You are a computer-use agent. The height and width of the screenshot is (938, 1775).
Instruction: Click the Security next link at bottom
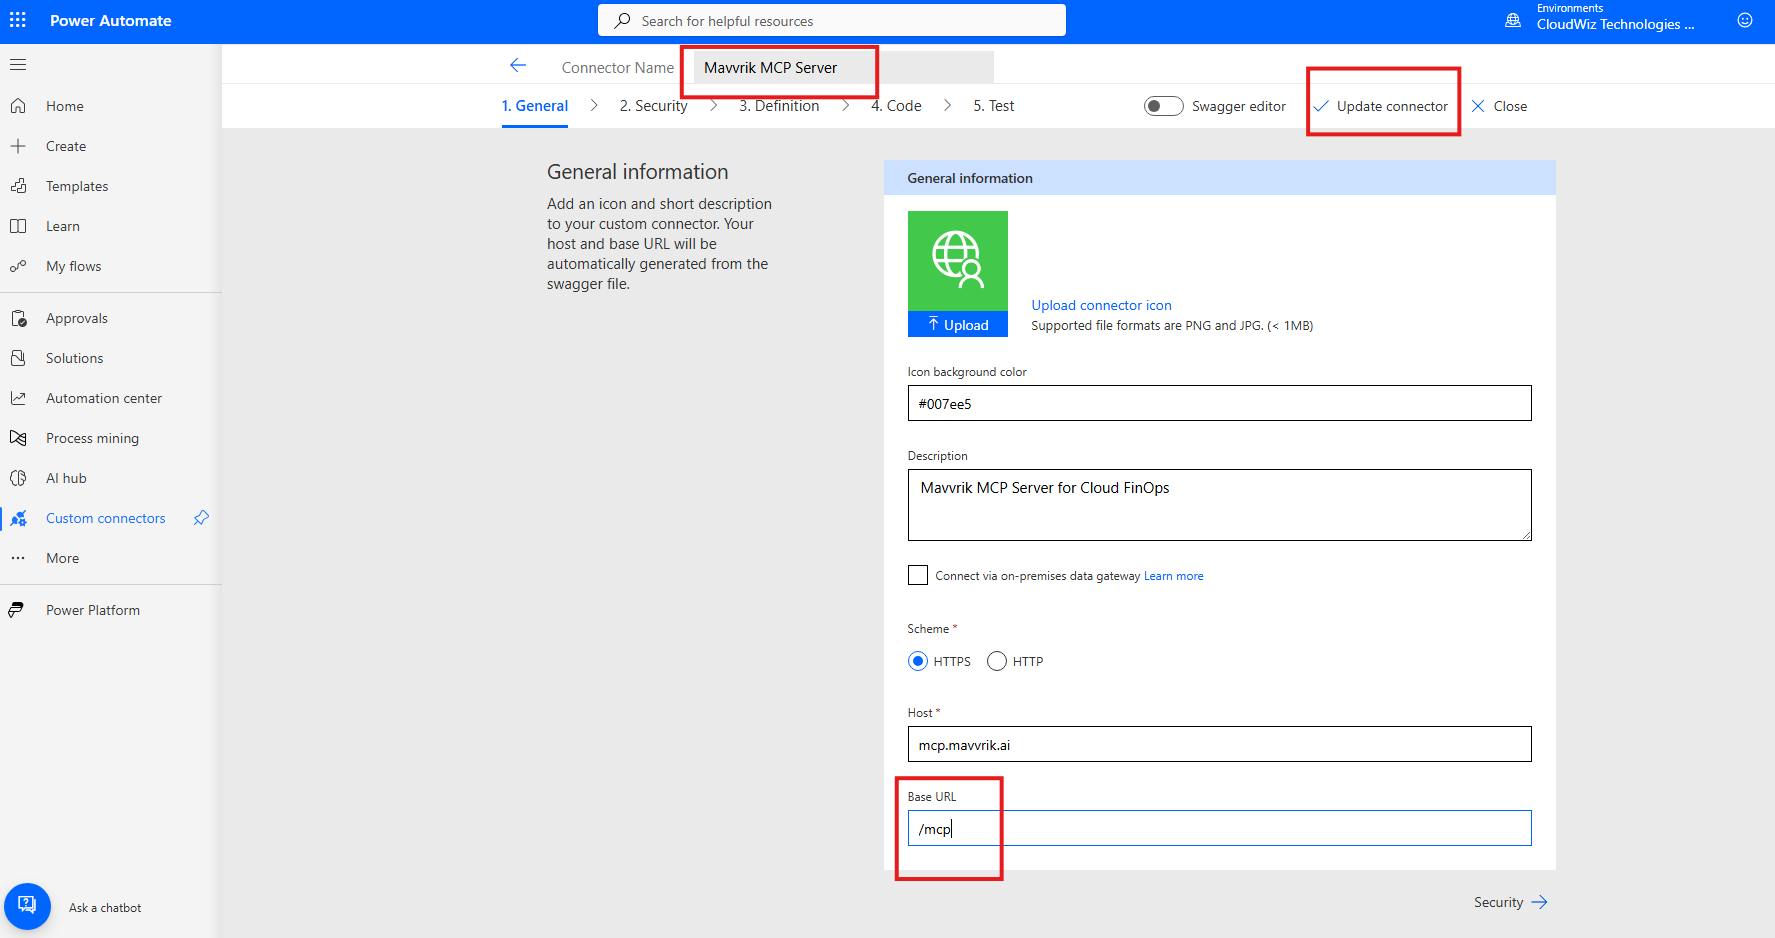[x=1511, y=902]
